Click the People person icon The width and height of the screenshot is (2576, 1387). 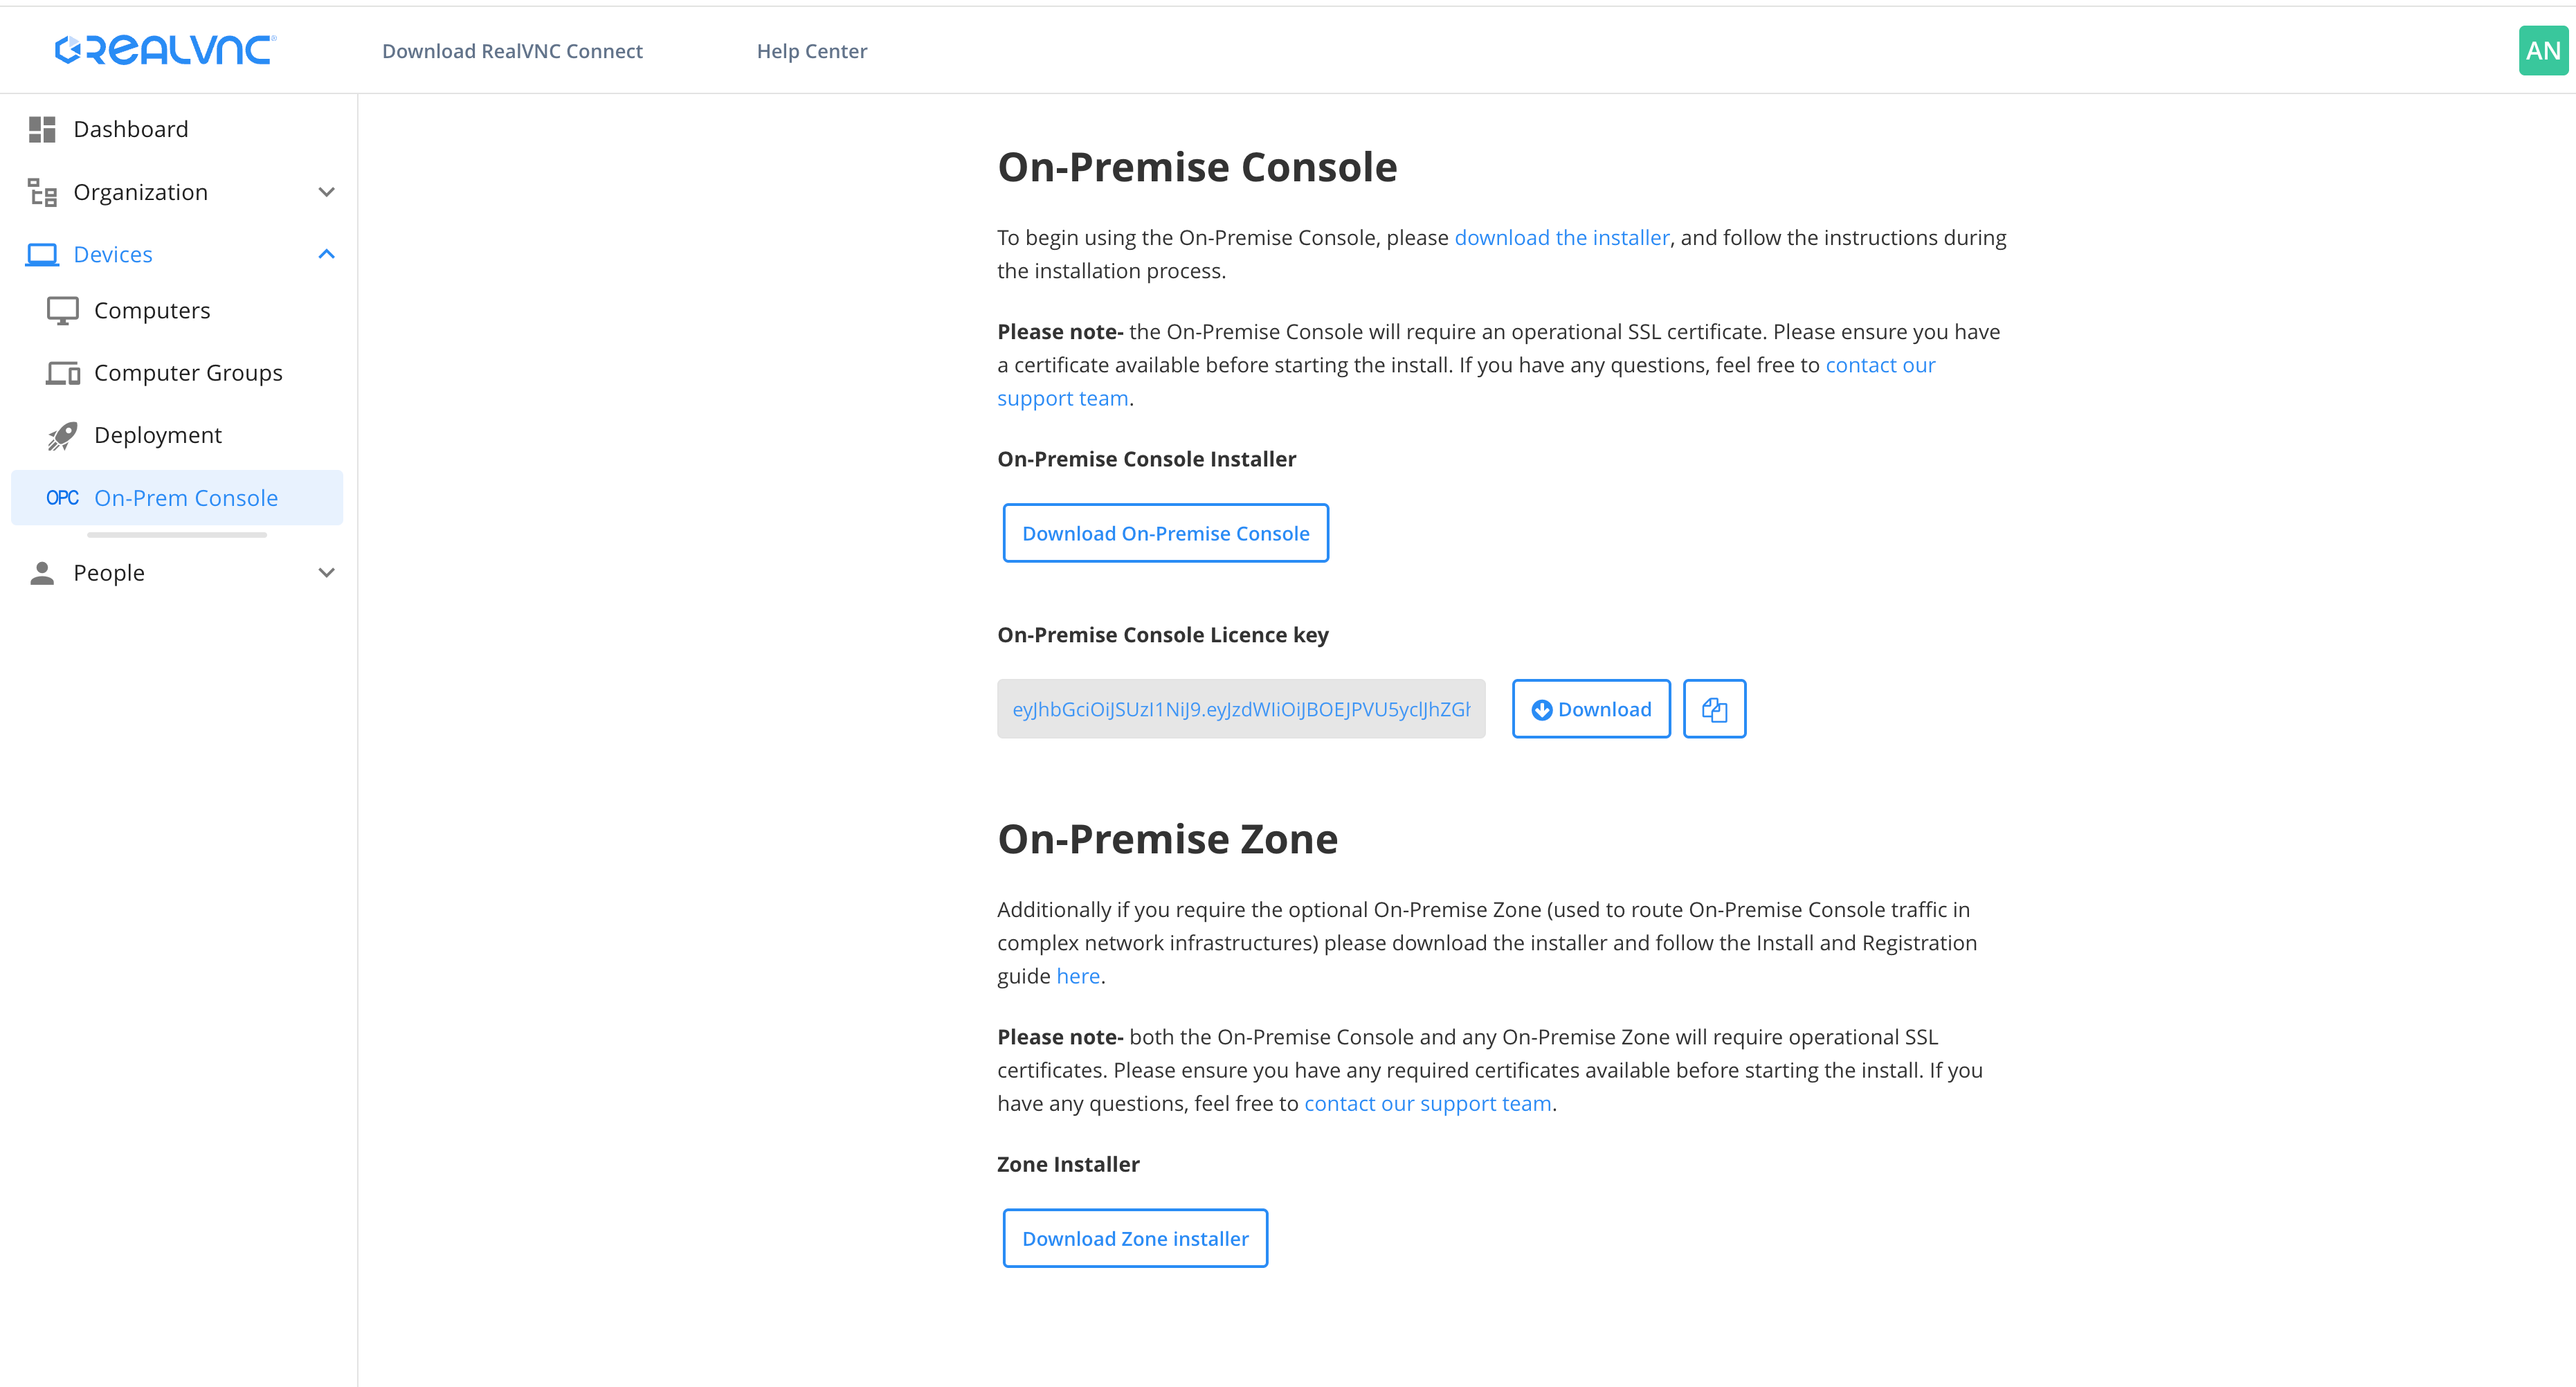(x=42, y=573)
